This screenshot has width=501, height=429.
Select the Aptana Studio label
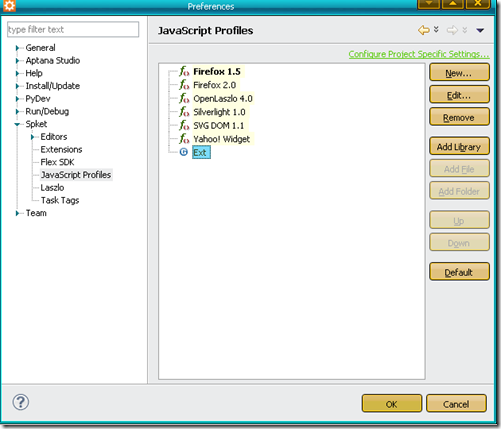pos(53,60)
